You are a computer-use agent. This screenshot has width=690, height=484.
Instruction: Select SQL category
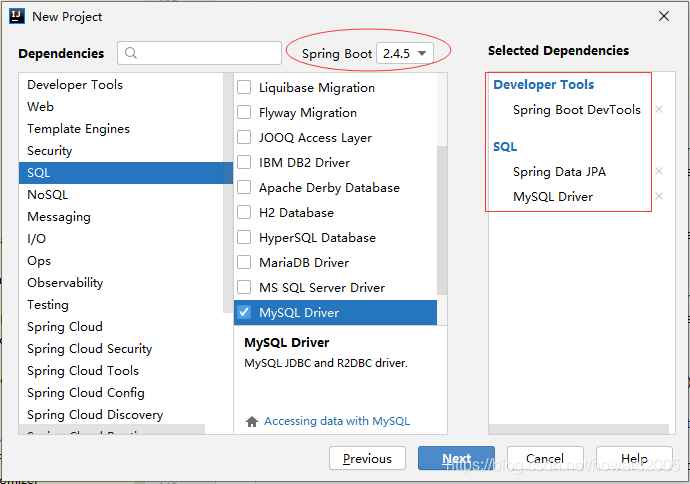click(126, 172)
